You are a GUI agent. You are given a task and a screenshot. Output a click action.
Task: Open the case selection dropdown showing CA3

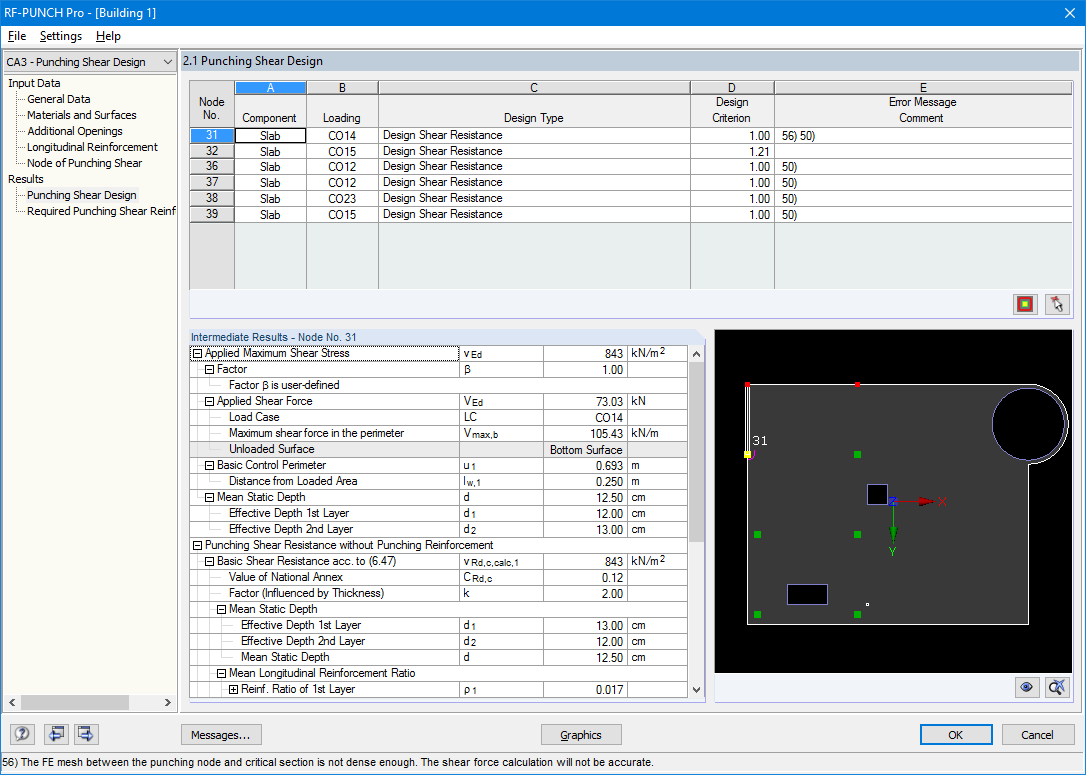coord(168,61)
